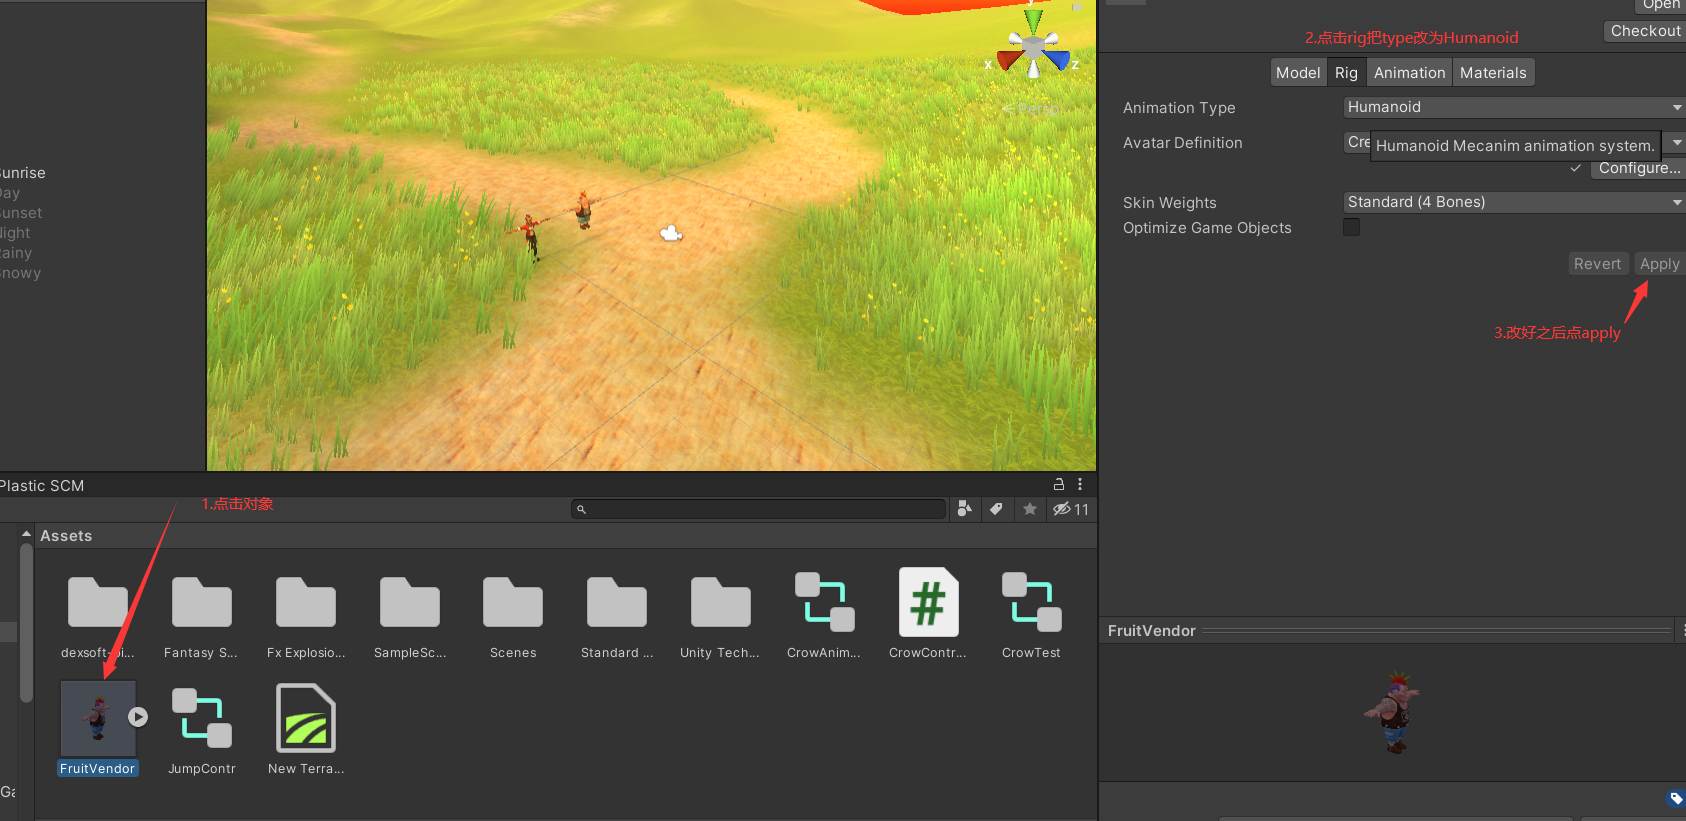Open Search by Label filter

(996, 509)
